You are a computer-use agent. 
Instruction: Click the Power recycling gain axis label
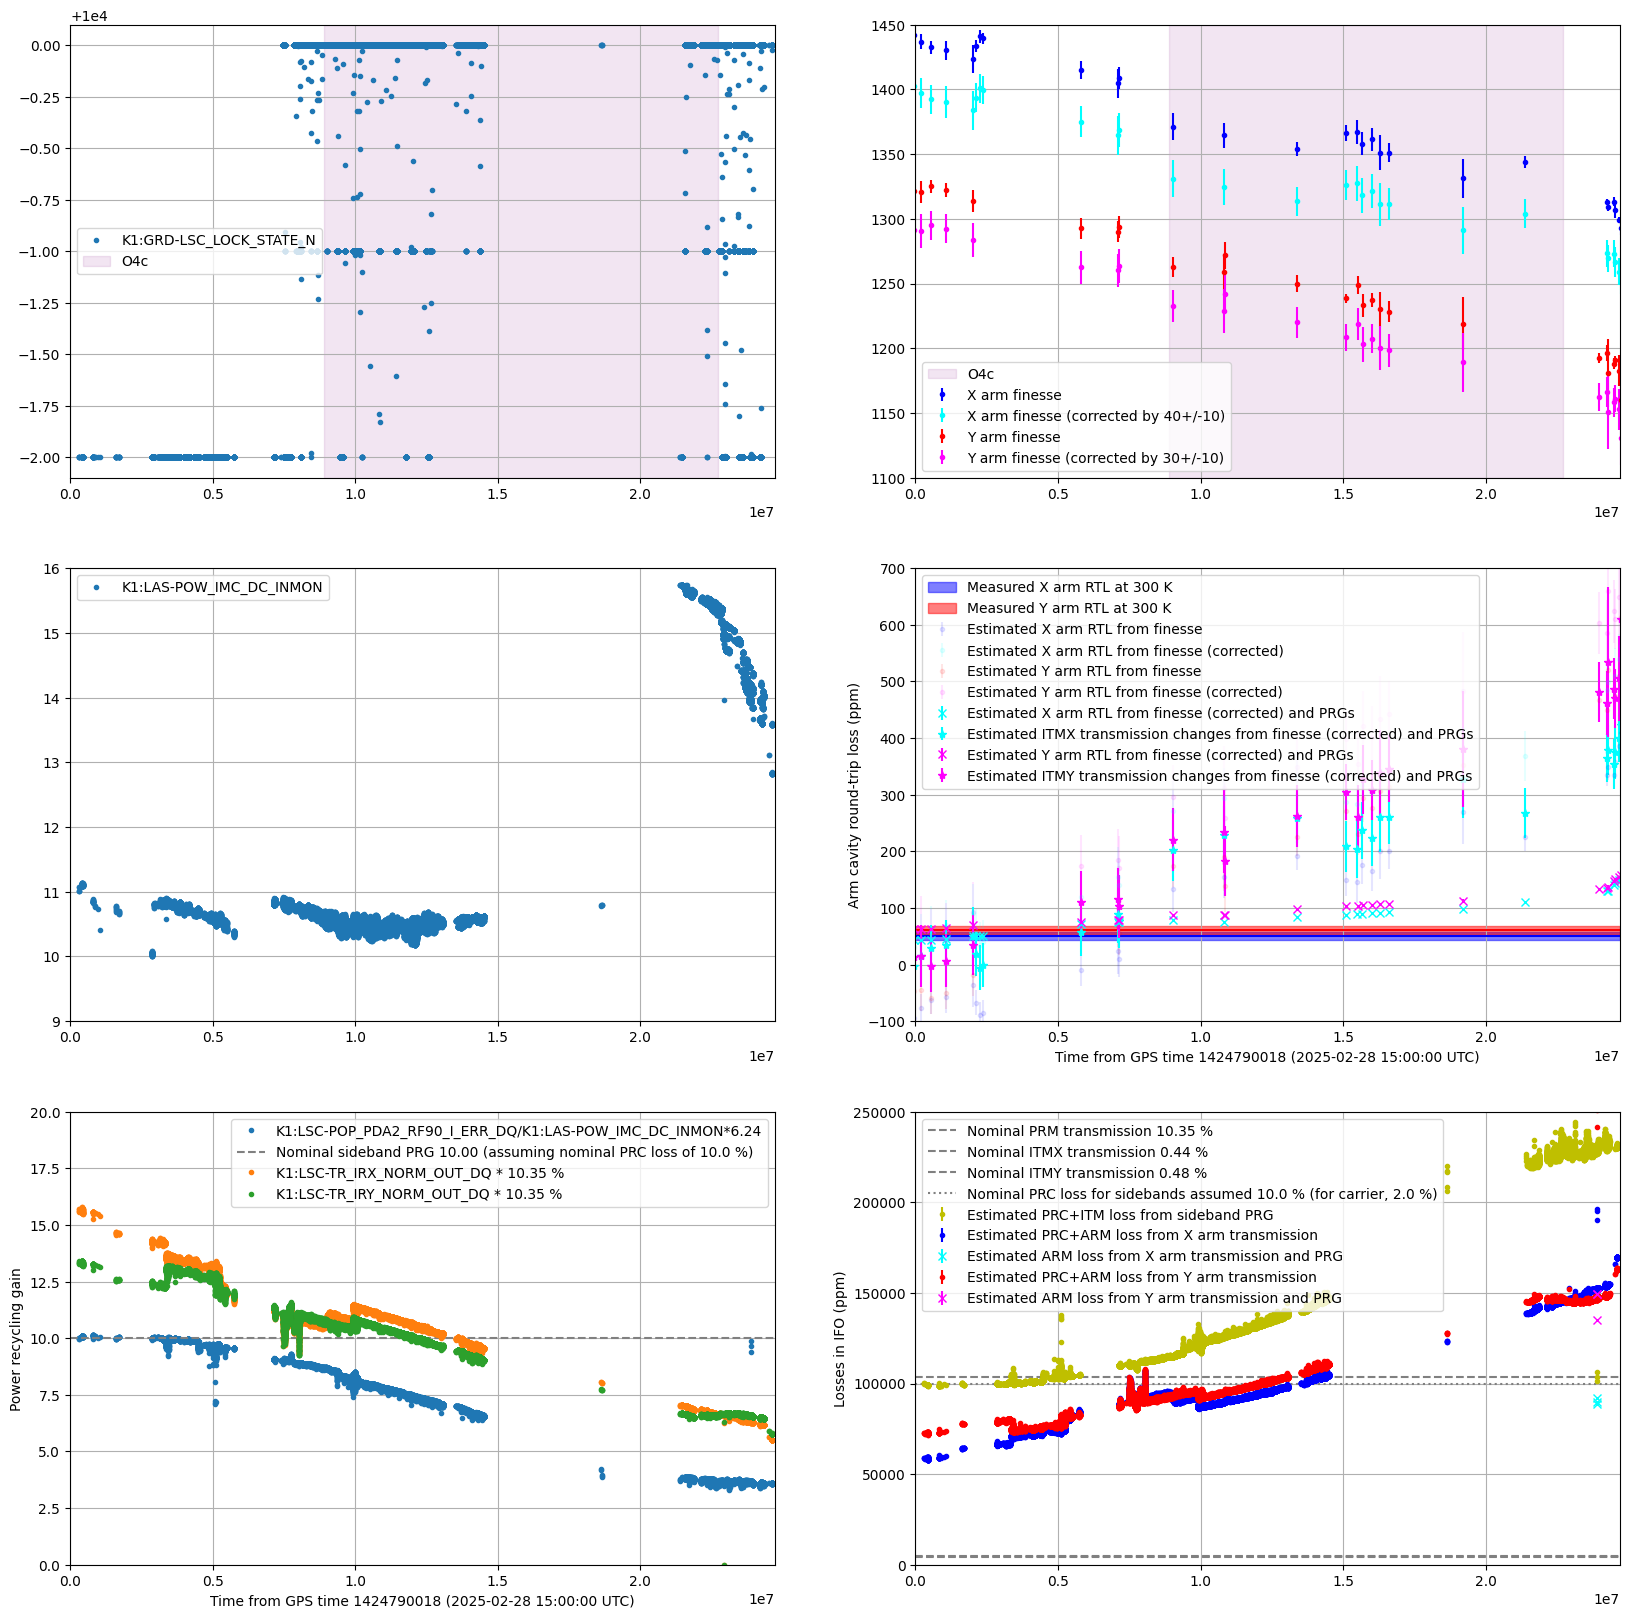16,1339
